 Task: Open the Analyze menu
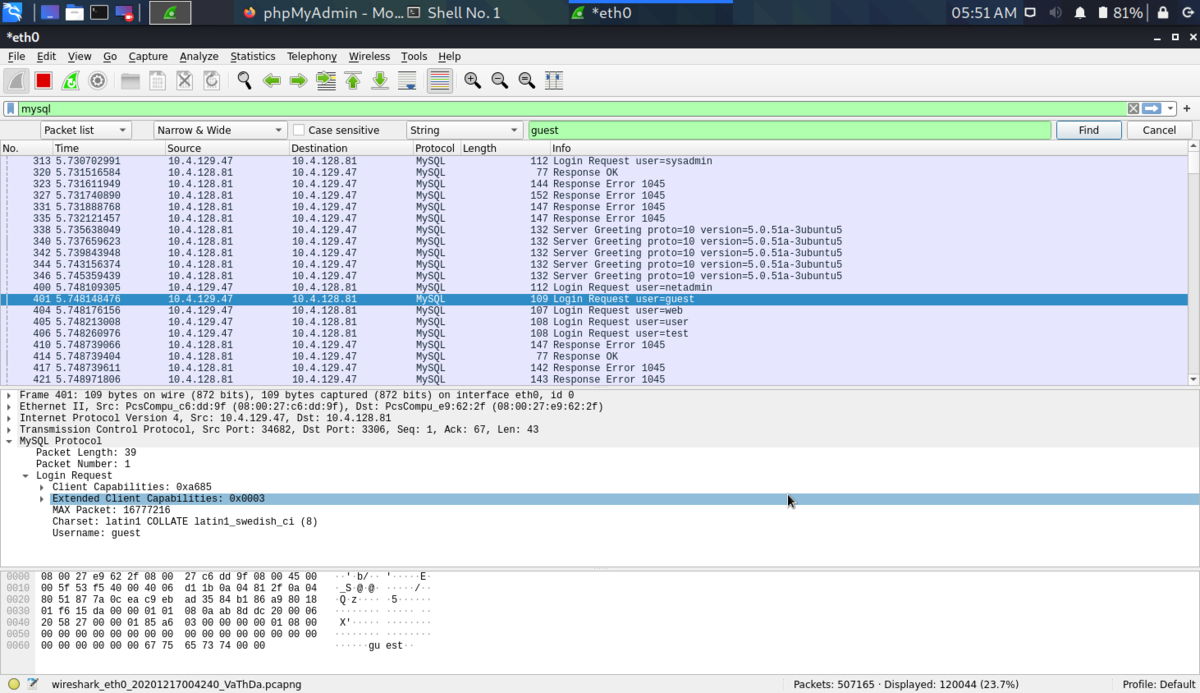point(199,57)
